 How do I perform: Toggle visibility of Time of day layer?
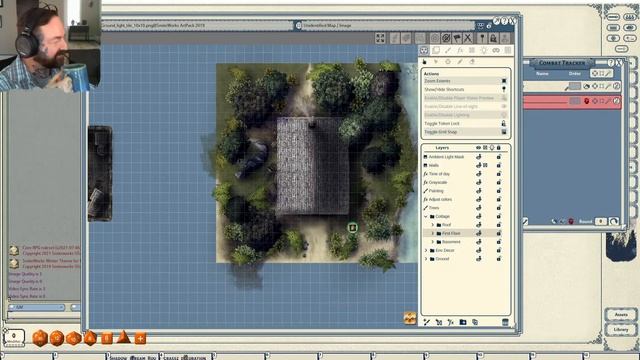479,174
